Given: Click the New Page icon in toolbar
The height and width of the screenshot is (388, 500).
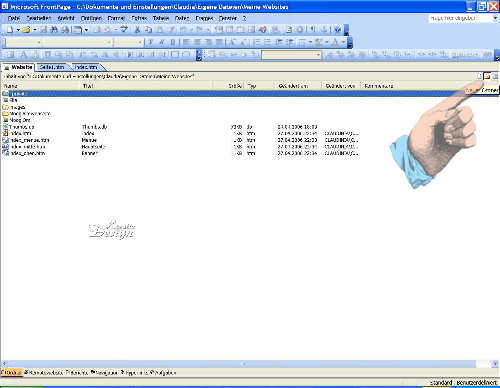Looking at the screenshot, I should point(10,30).
